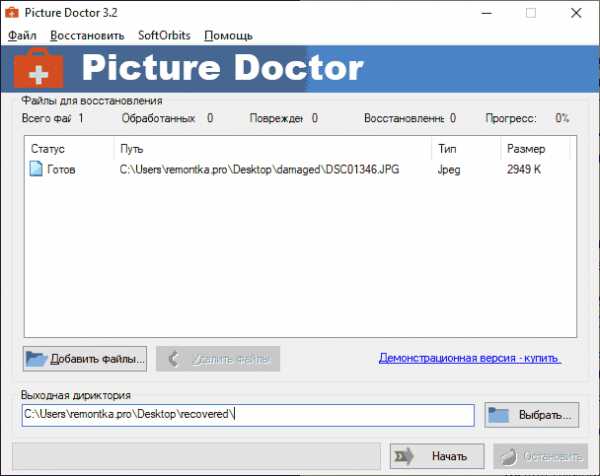Click the icon on the stop (Остановить) button

click(x=509, y=456)
